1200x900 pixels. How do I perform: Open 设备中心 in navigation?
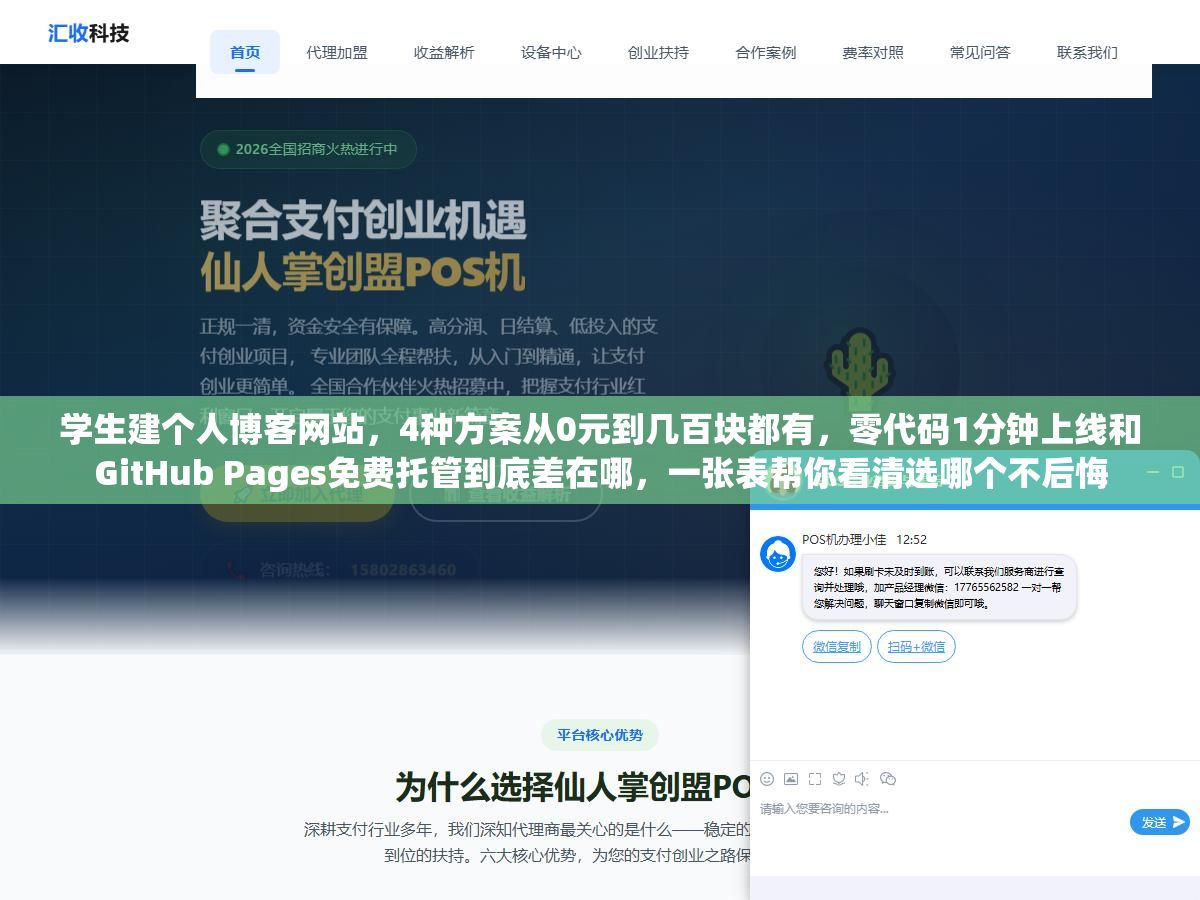[x=551, y=52]
